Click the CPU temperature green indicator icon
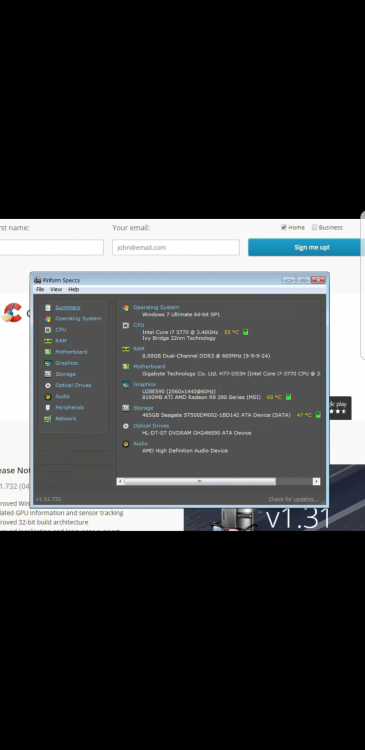This screenshot has width=365, height=750. click(245, 332)
